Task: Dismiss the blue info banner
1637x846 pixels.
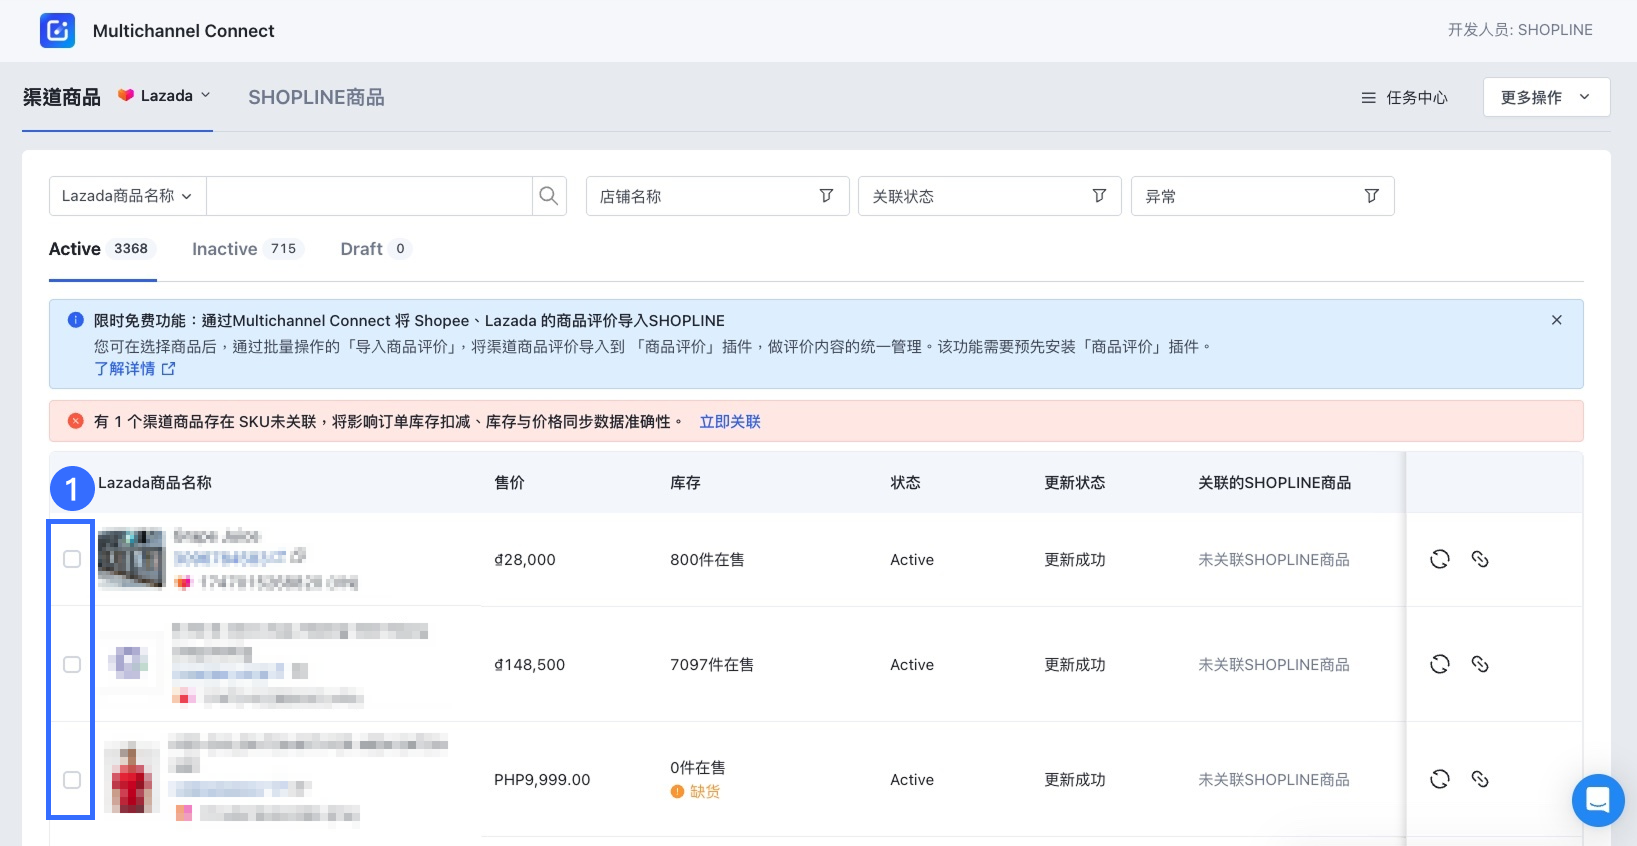Action: coord(1557,320)
